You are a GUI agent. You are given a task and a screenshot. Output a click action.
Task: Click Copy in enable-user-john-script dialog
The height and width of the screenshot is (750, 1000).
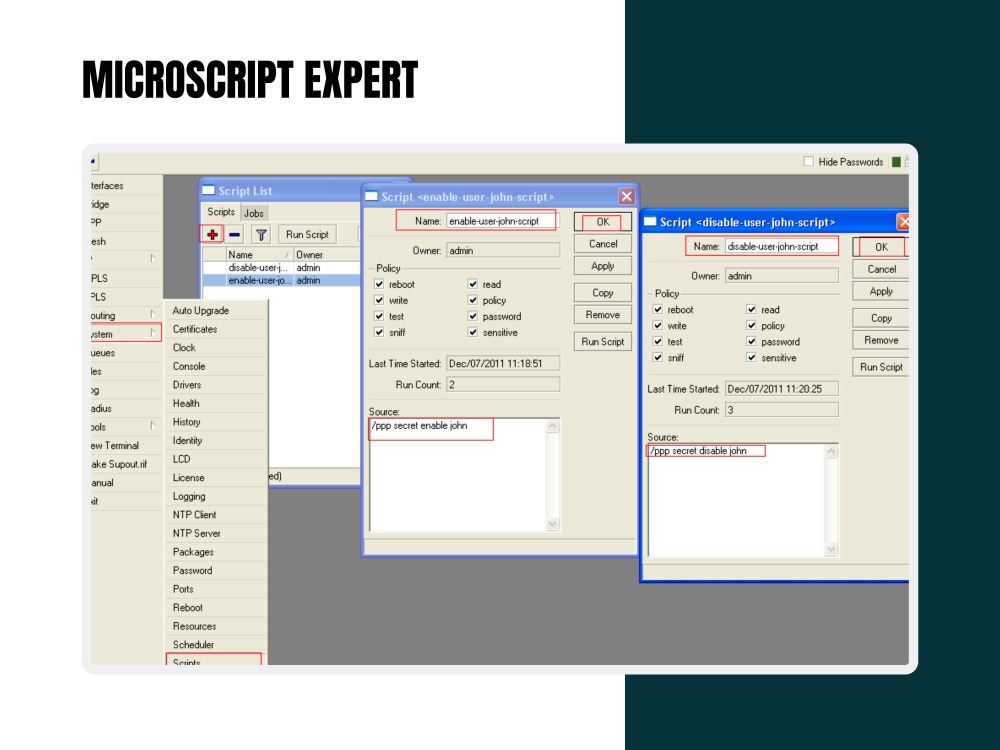603,293
